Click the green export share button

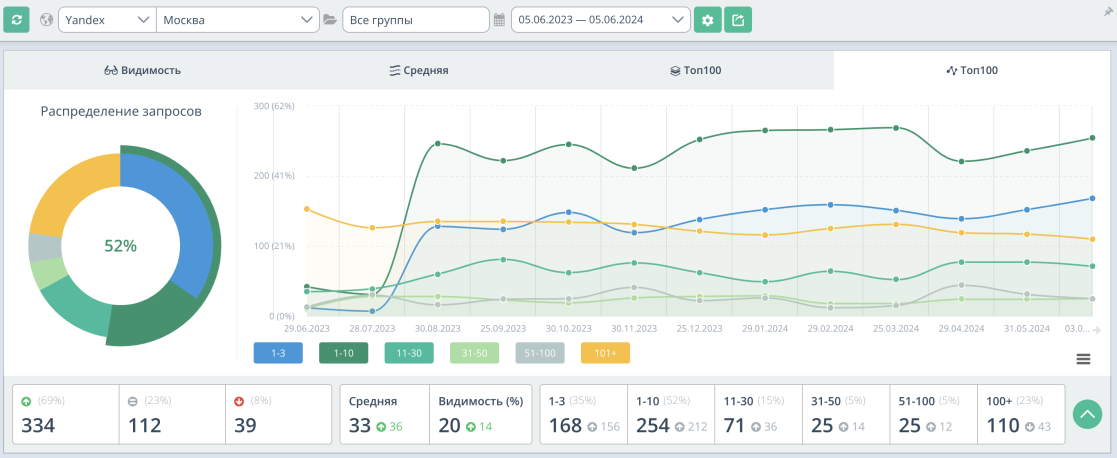coord(738,20)
